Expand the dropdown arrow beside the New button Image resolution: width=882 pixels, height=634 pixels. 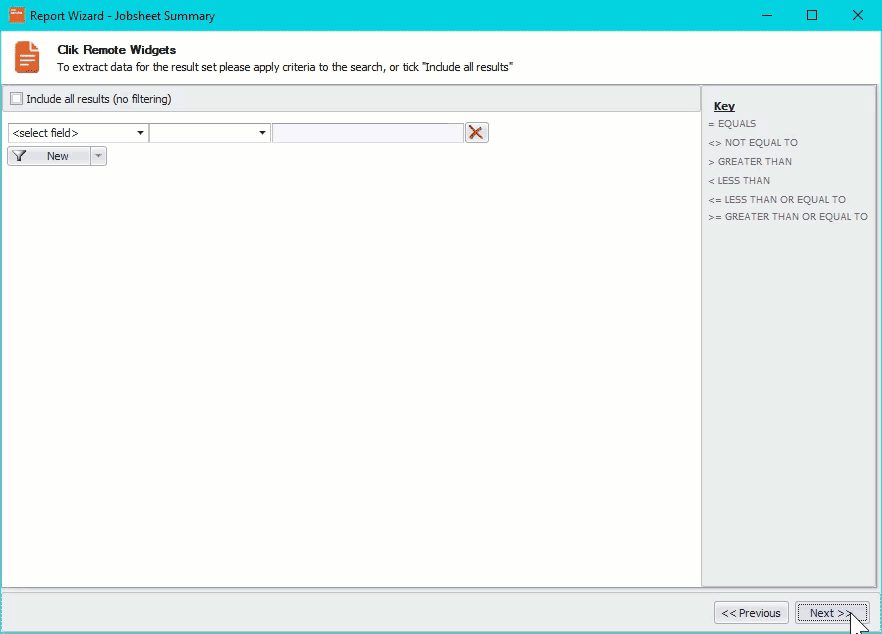pos(97,156)
